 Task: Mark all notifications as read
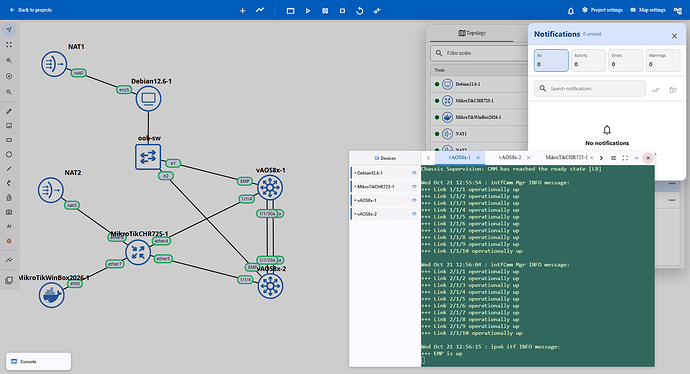(x=656, y=90)
